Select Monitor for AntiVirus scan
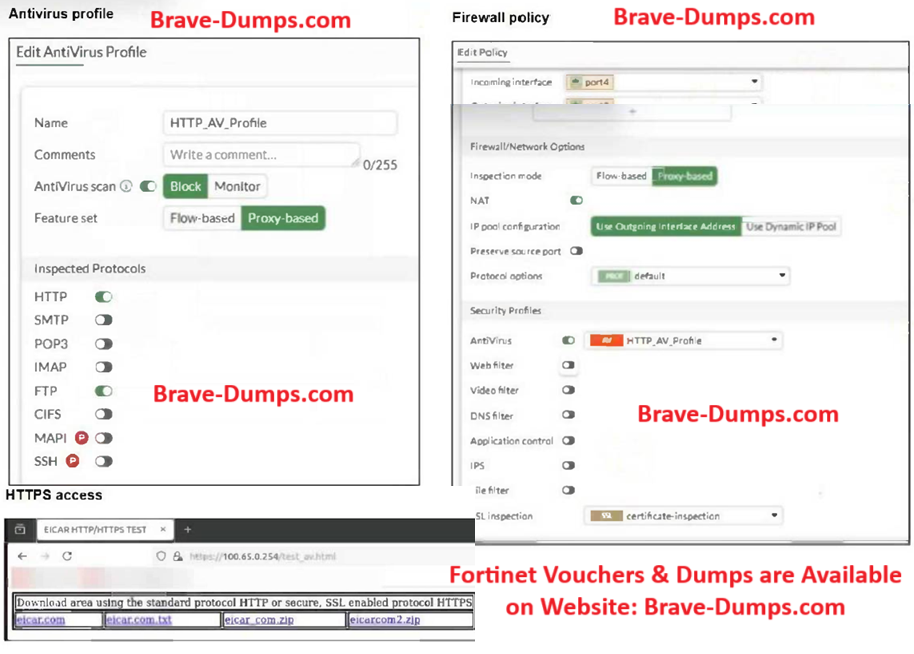This screenshot has width=914, height=654. [x=237, y=186]
